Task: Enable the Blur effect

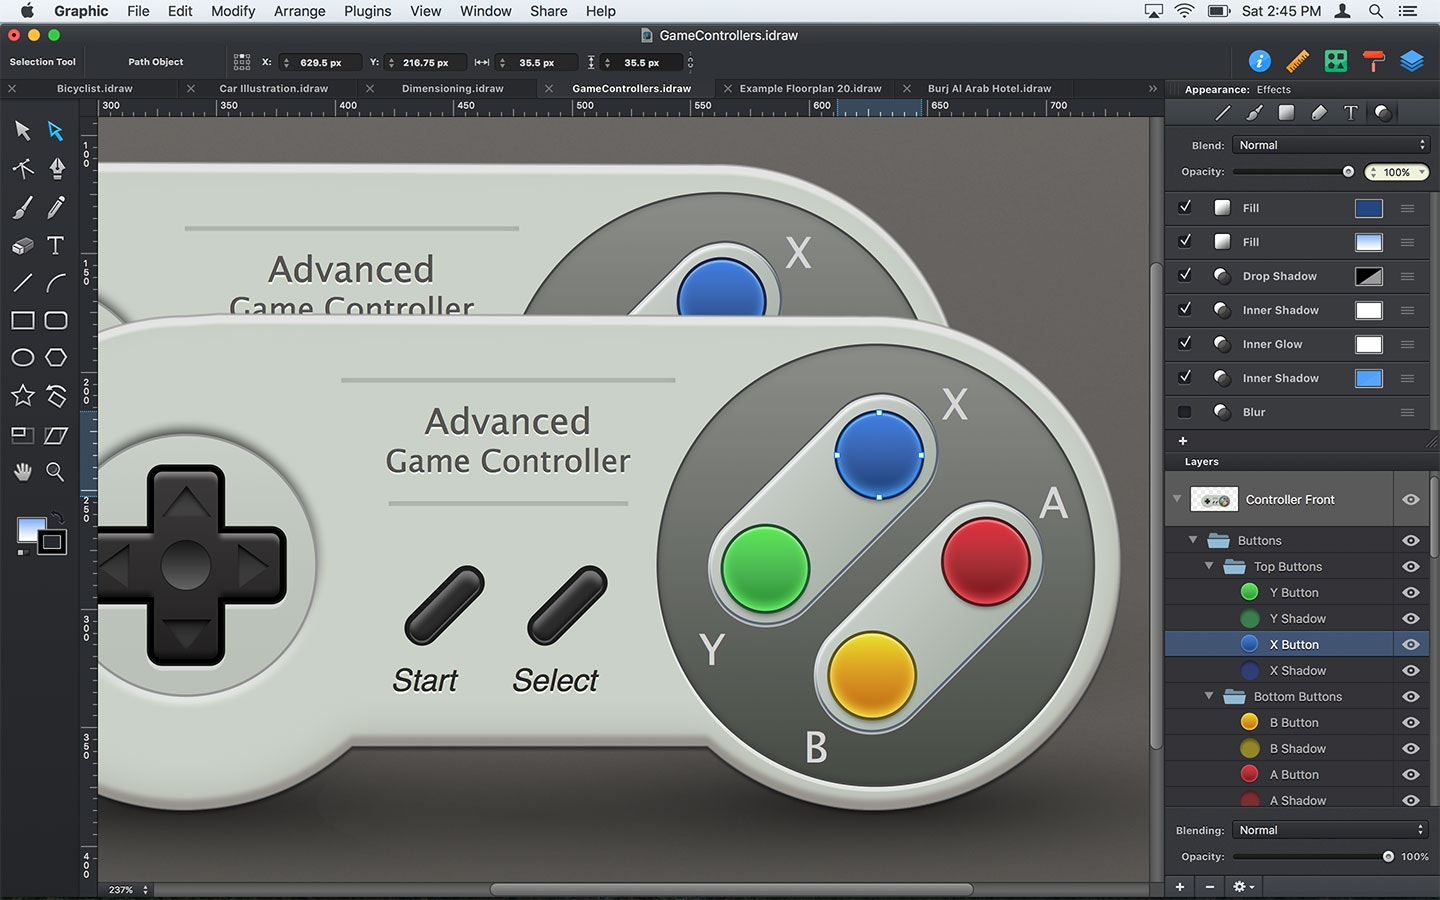Action: [1184, 411]
